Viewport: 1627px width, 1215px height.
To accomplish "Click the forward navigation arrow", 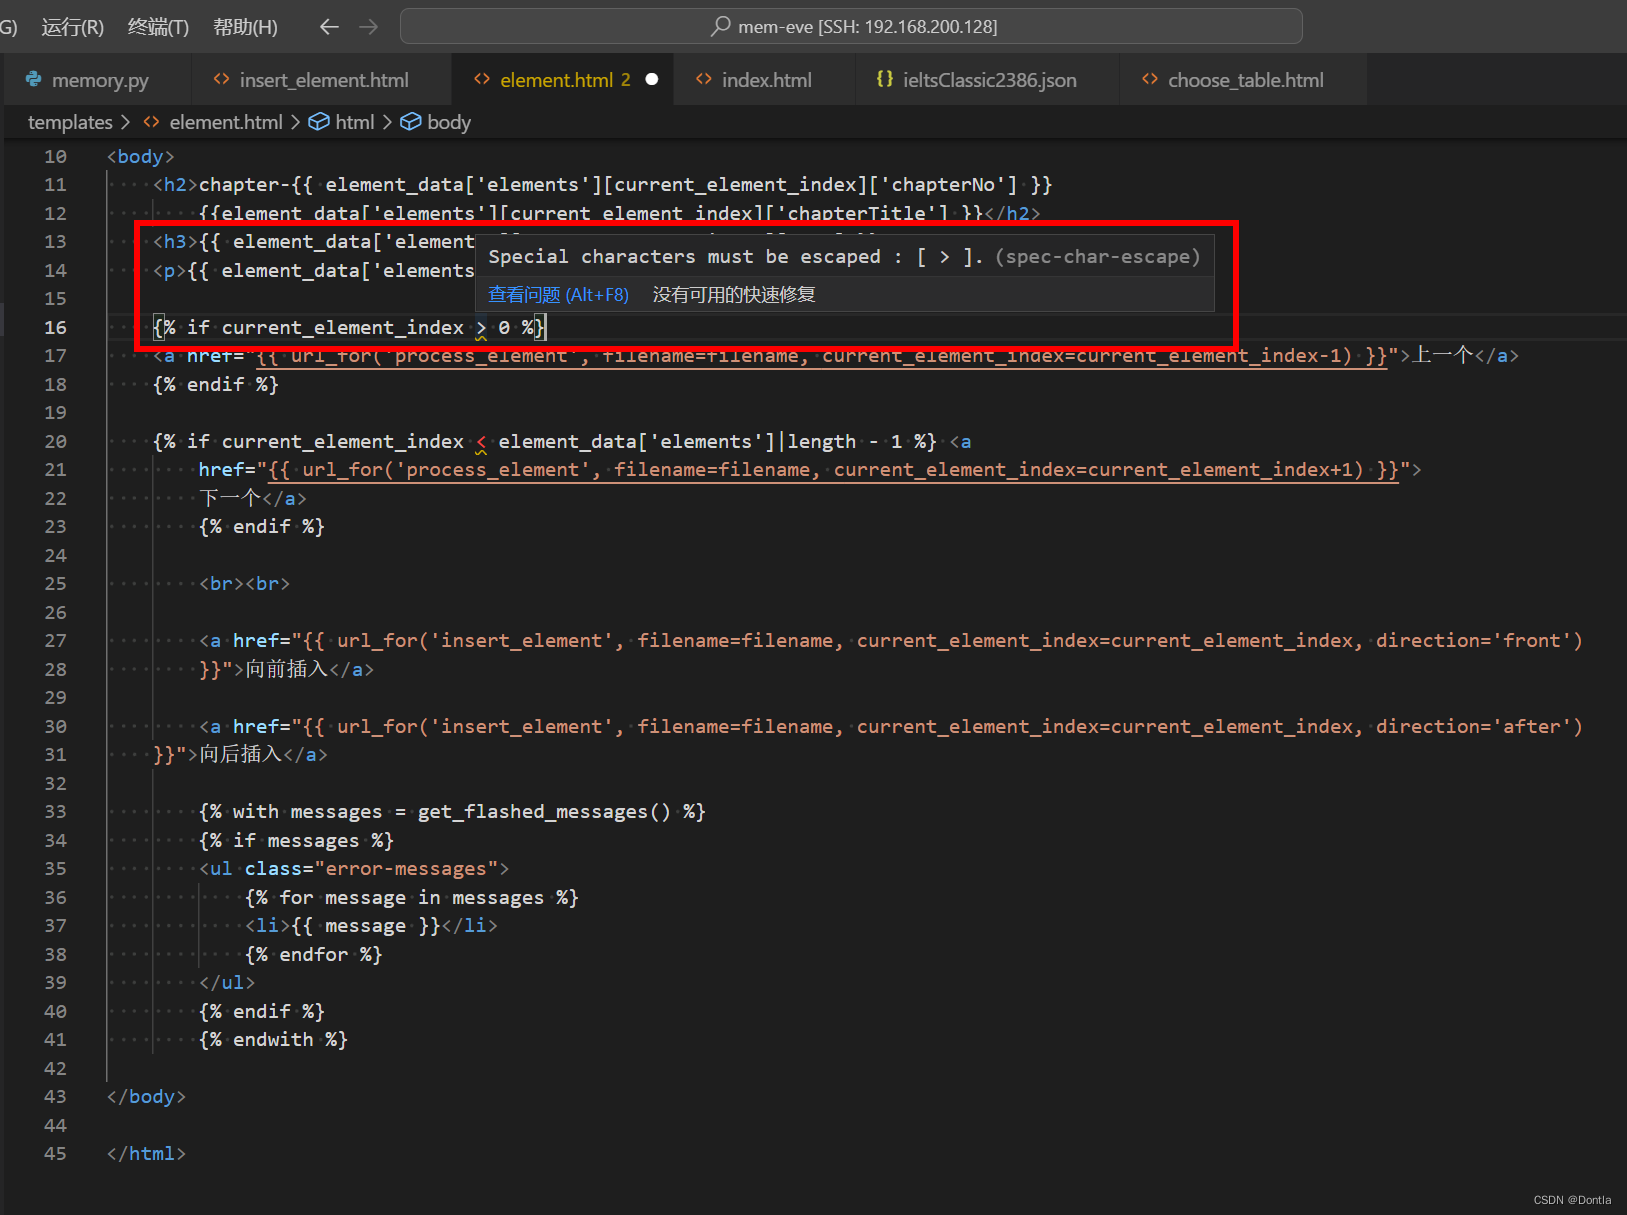I will tap(367, 26).
